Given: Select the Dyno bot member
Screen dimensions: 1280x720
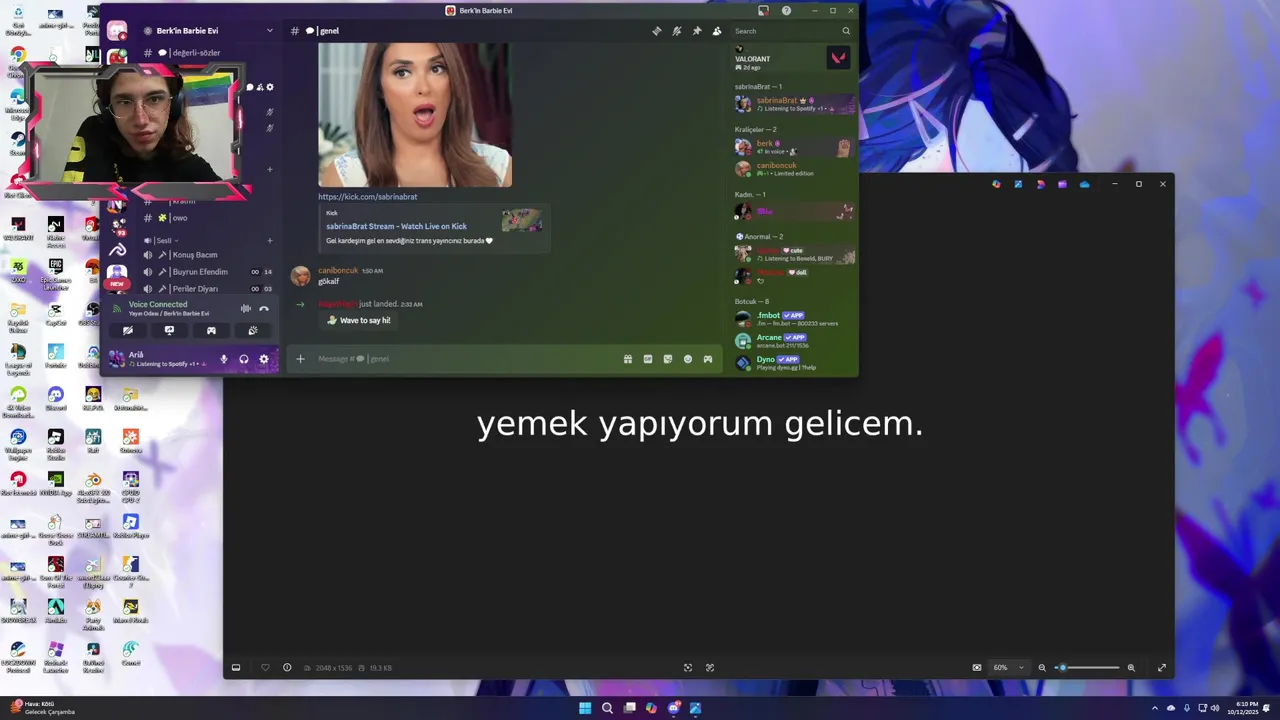Looking at the screenshot, I should 795,363.
